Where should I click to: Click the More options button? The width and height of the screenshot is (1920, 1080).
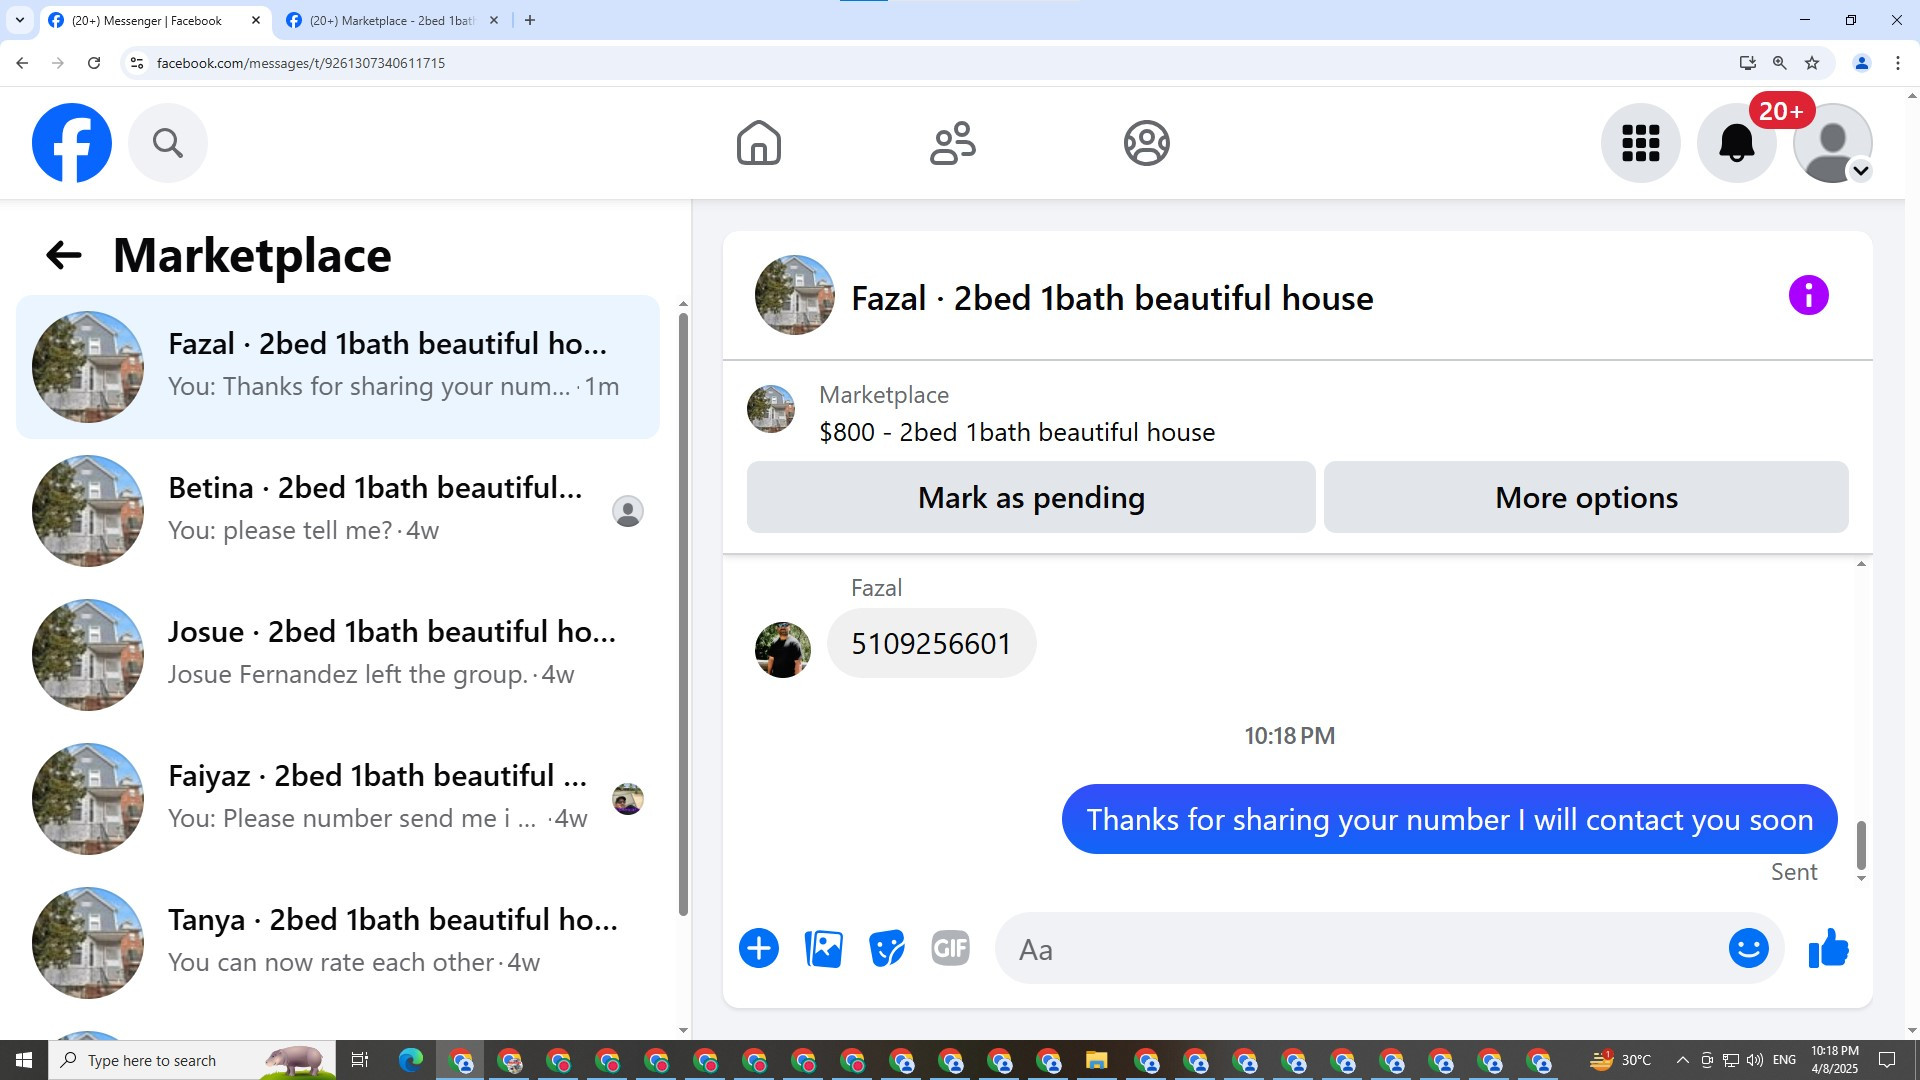[x=1586, y=497]
